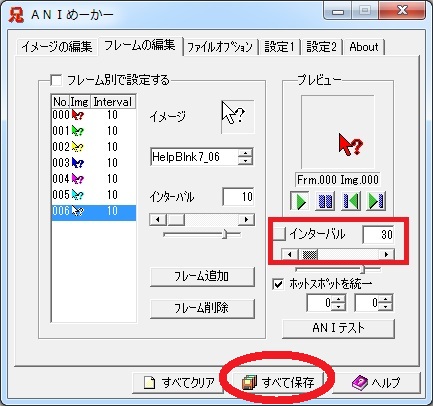This screenshot has height=406, width=433.
Task: Decrease first hotspot value with down arrow
Action: click(339, 307)
